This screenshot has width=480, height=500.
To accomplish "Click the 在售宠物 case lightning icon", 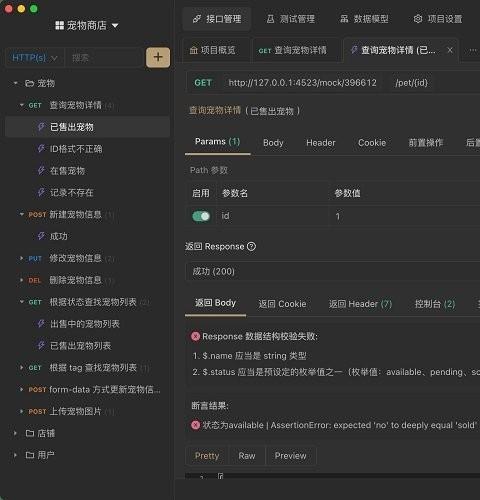I will tap(41, 170).
